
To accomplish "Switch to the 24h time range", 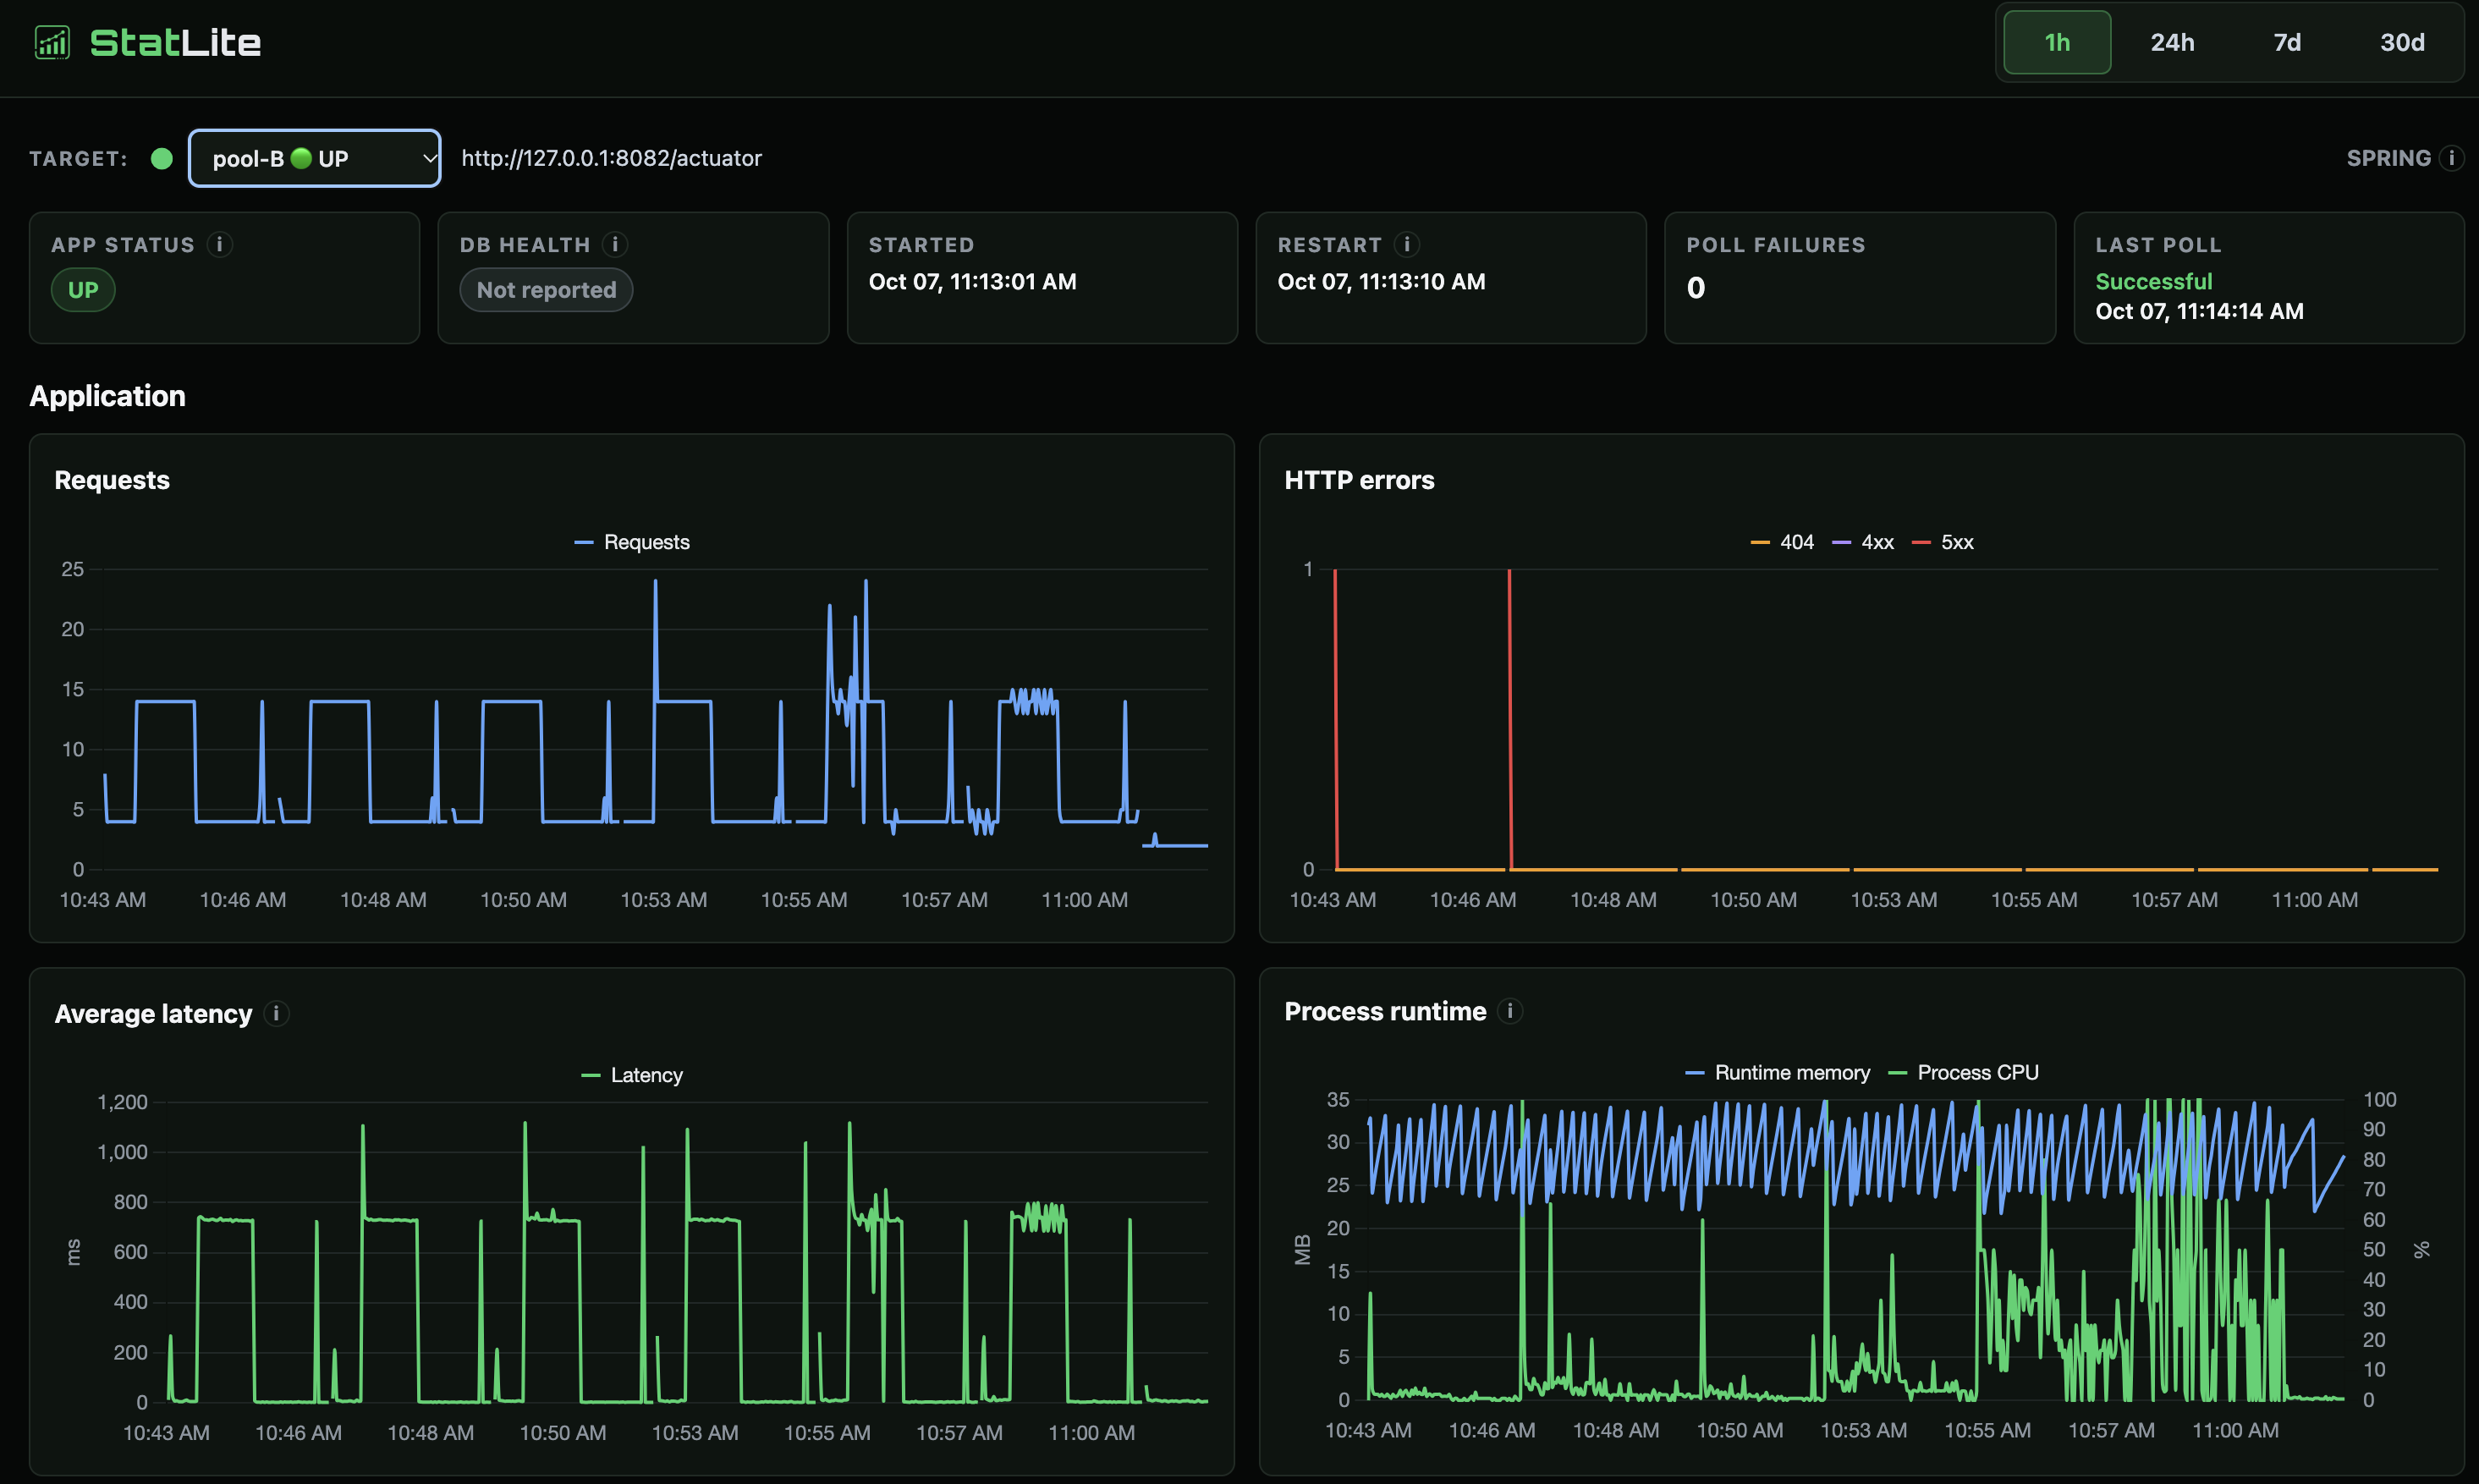I will [x=2172, y=42].
